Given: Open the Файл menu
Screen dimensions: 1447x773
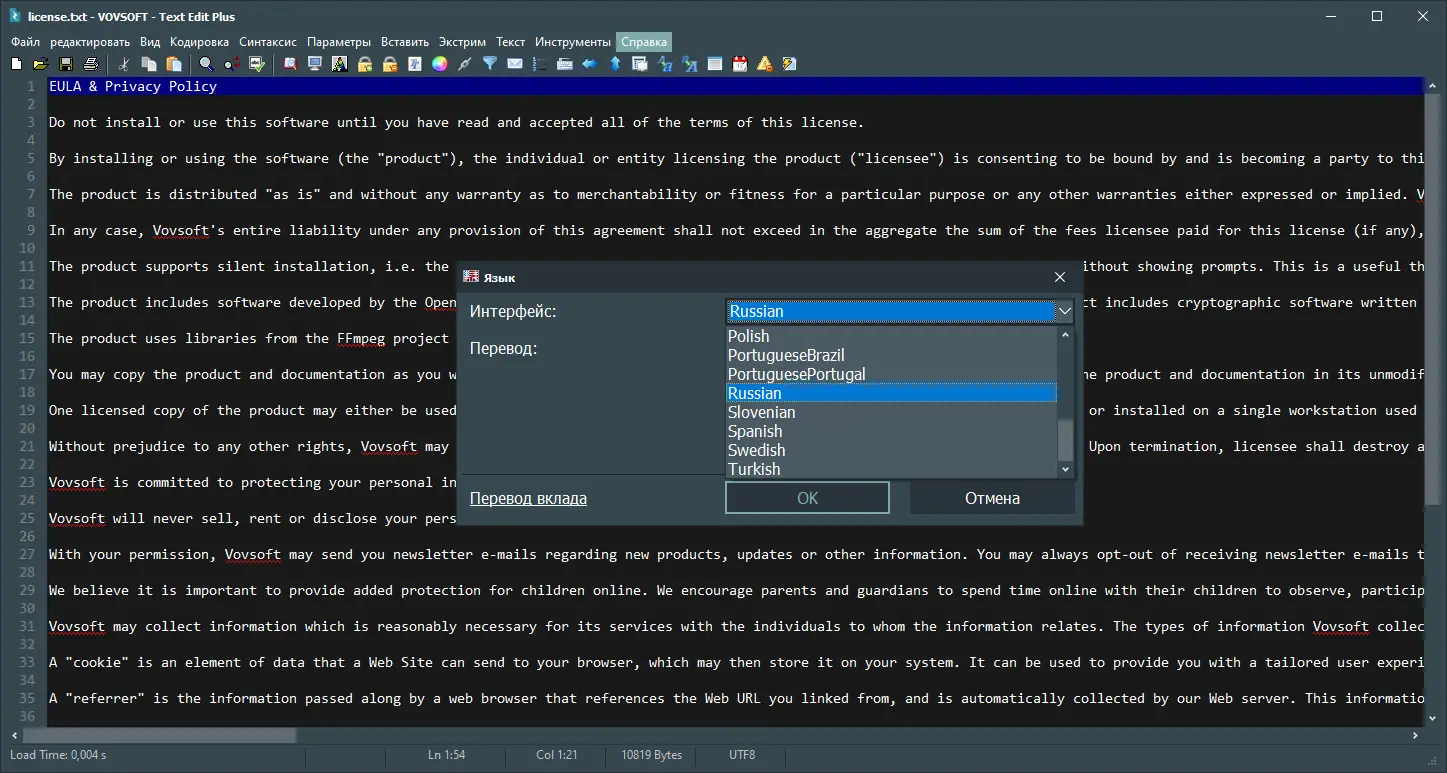Looking at the screenshot, I should pos(26,42).
